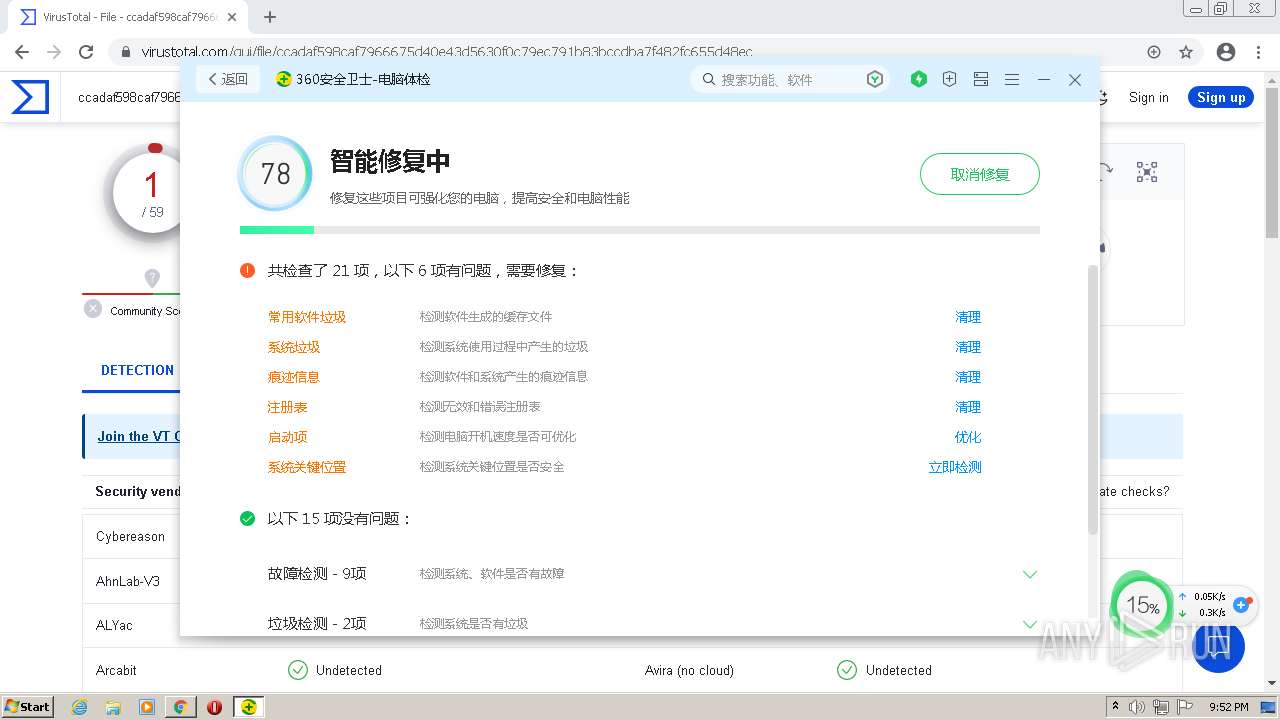Click the score 78 circle
The image size is (1280, 720).
275,174
